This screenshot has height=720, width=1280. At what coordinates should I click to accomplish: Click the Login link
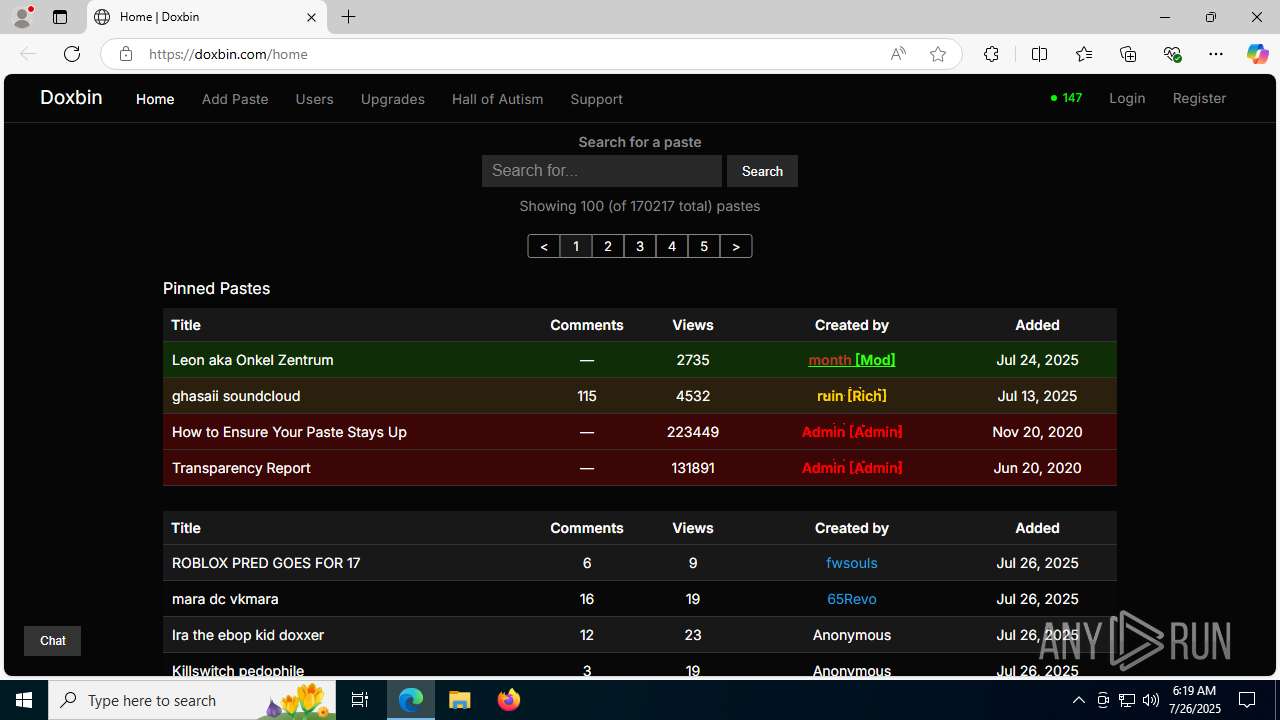pyautogui.click(x=1127, y=98)
